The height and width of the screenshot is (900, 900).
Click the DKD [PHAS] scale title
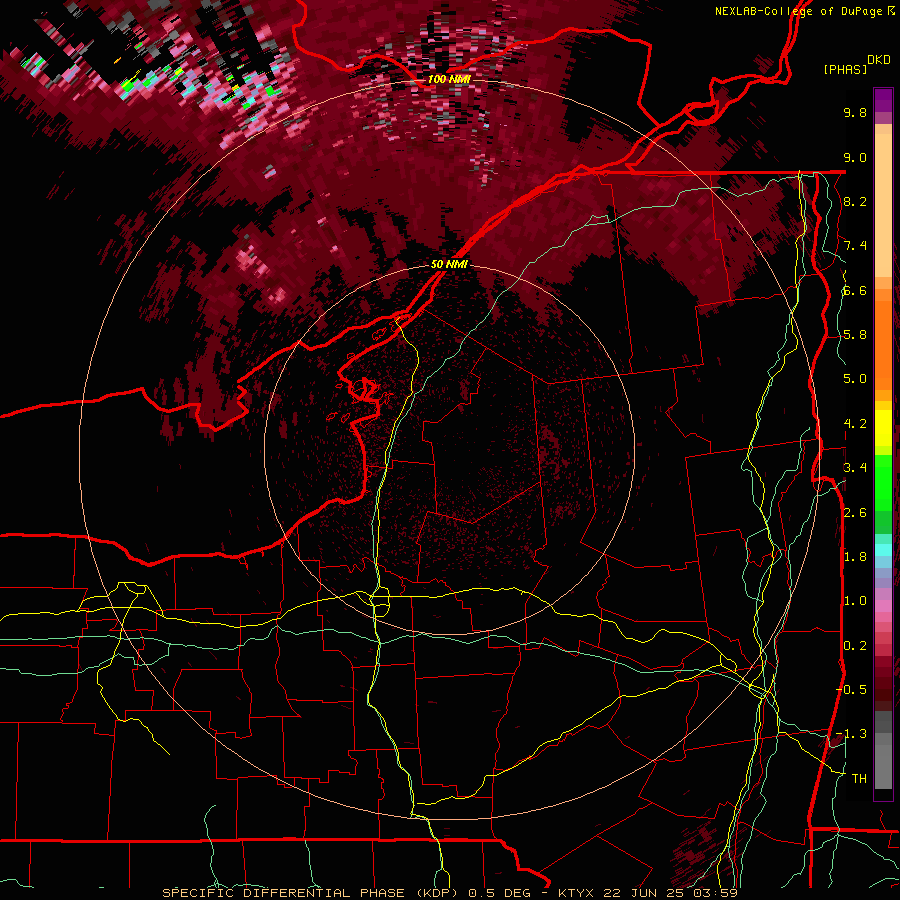point(856,64)
